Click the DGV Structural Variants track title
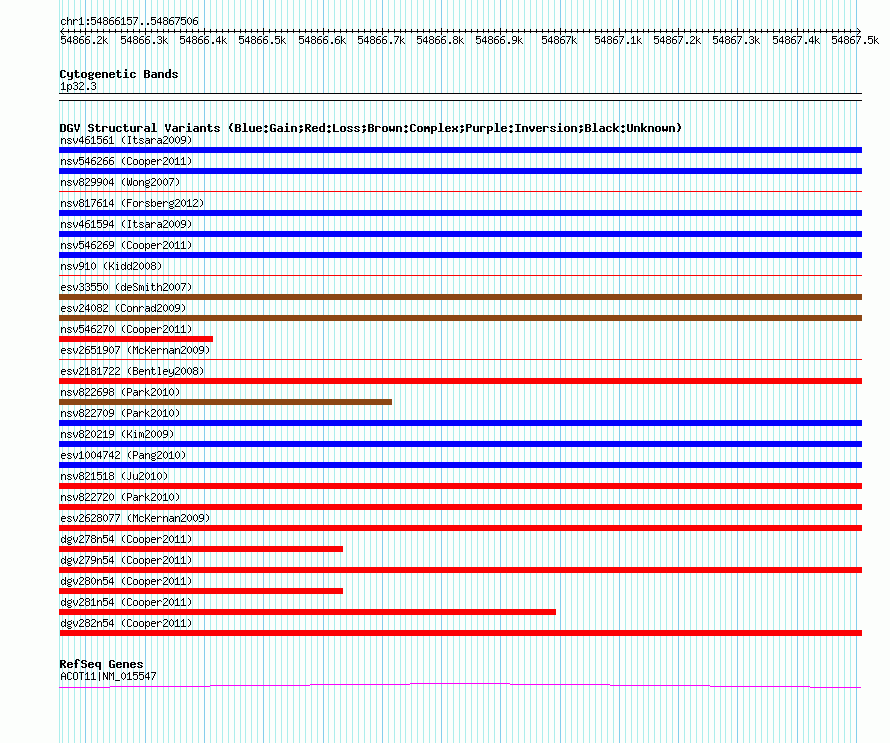The height and width of the screenshot is (743, 890). 371,128
